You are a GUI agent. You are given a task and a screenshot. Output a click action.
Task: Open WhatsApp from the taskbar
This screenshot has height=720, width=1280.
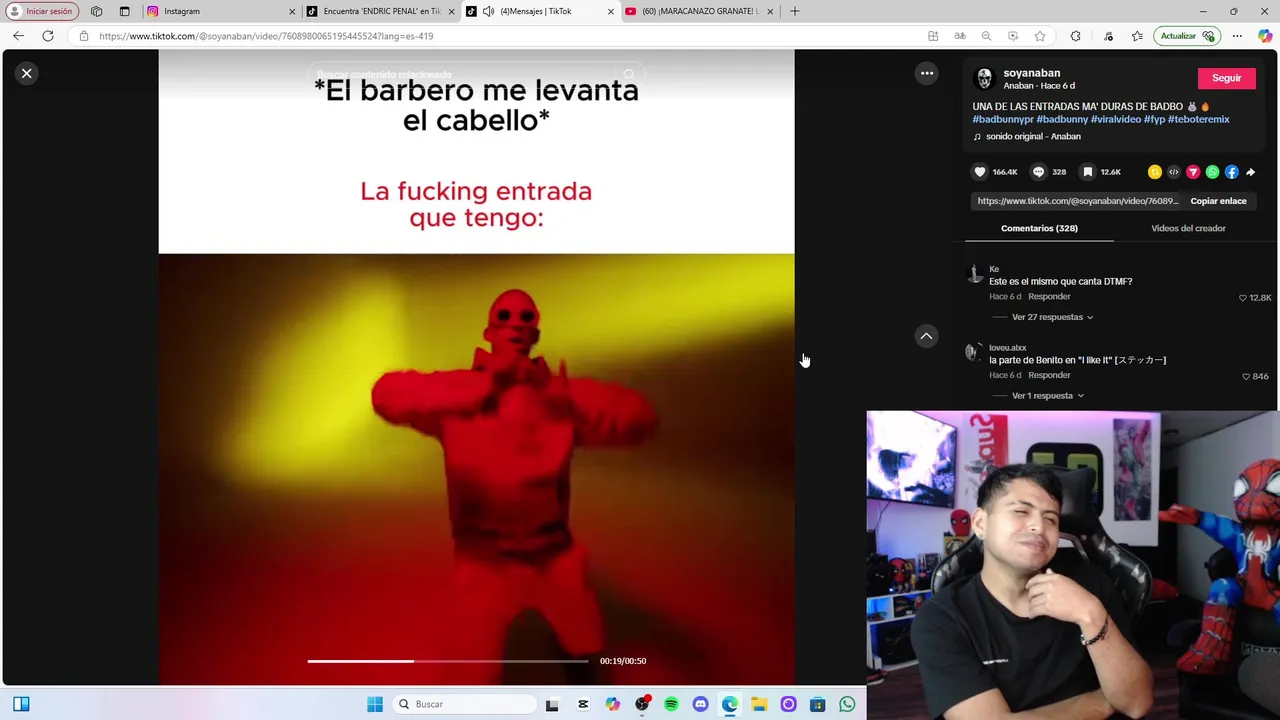(x=847, y=704)
